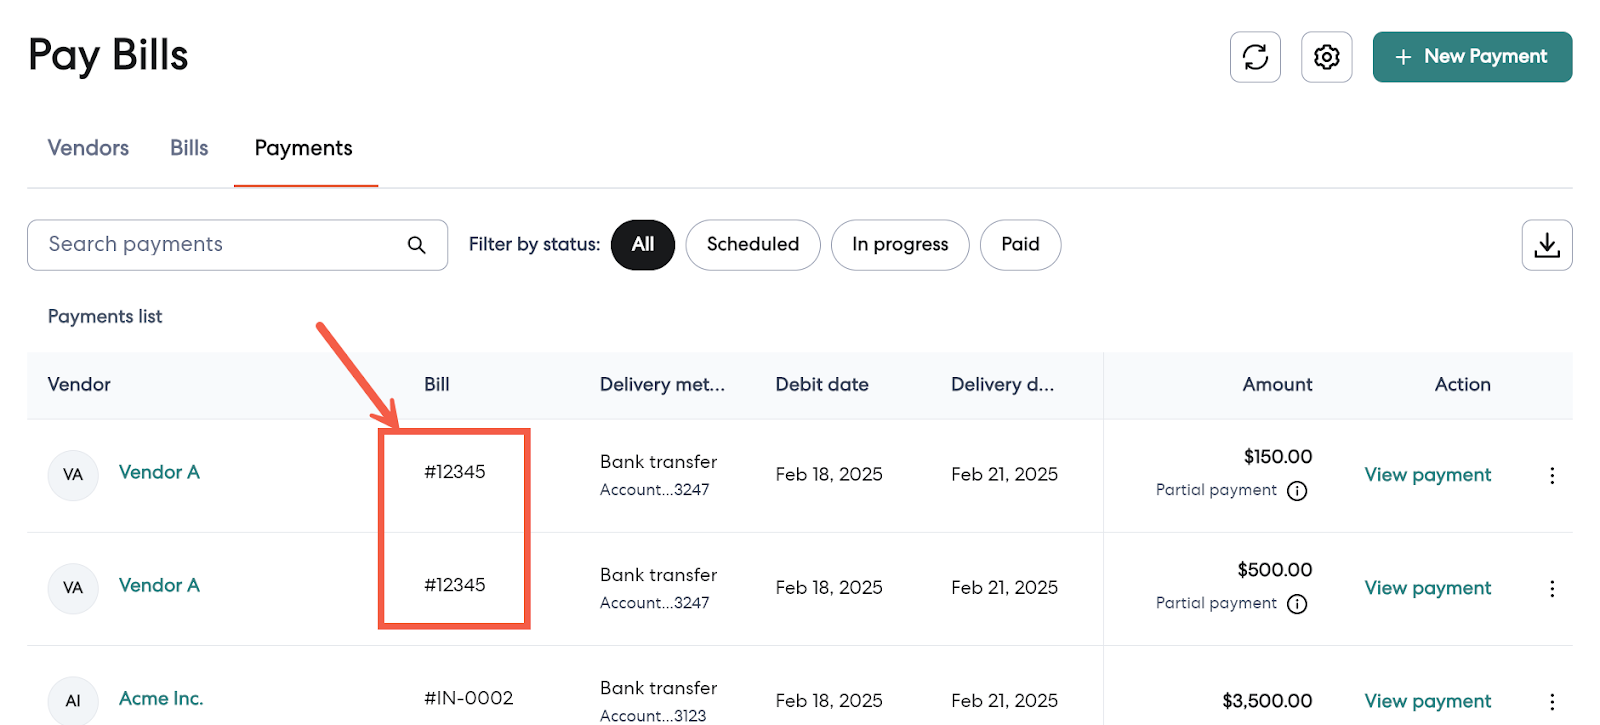Open settings gear icon
The height and width of the screenshot is (725, 1600).
[1326, 57]
